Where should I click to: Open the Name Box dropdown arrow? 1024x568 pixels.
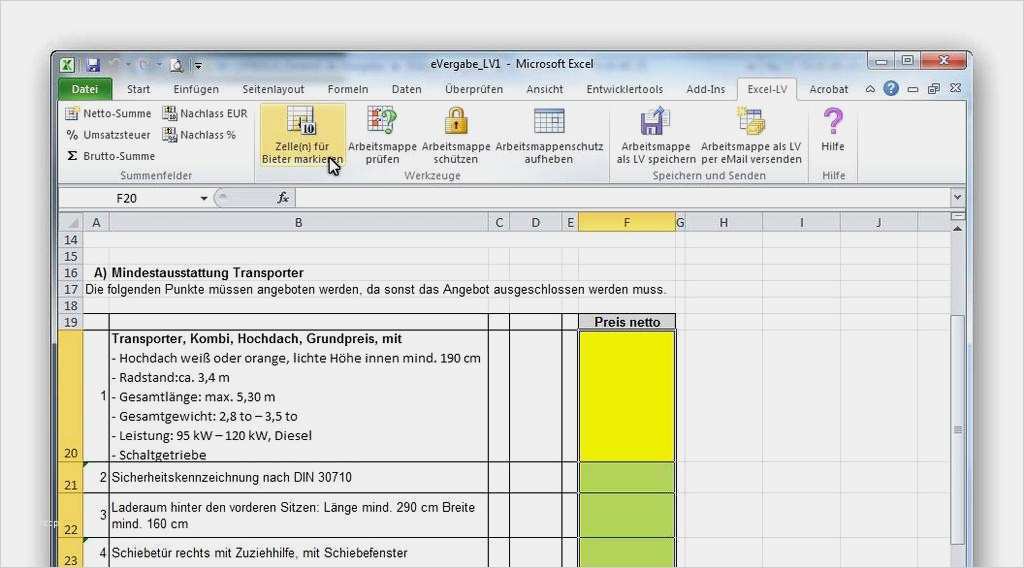click(x=204, y=198)
